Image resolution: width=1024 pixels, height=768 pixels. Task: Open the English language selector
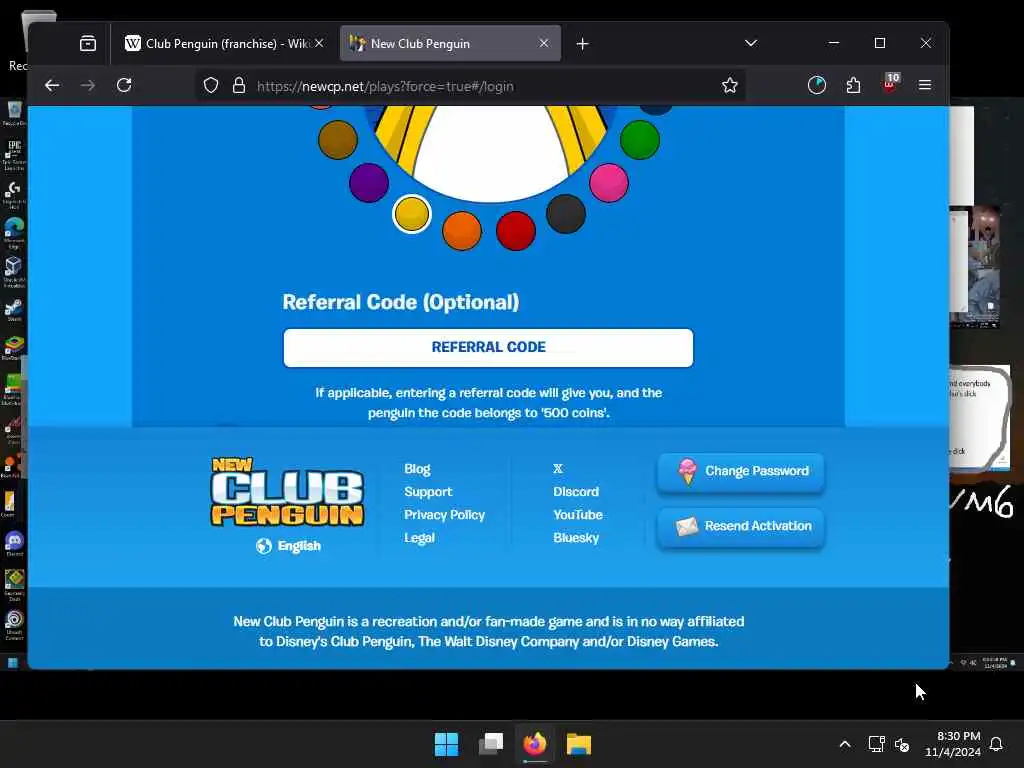coord(288,546)
